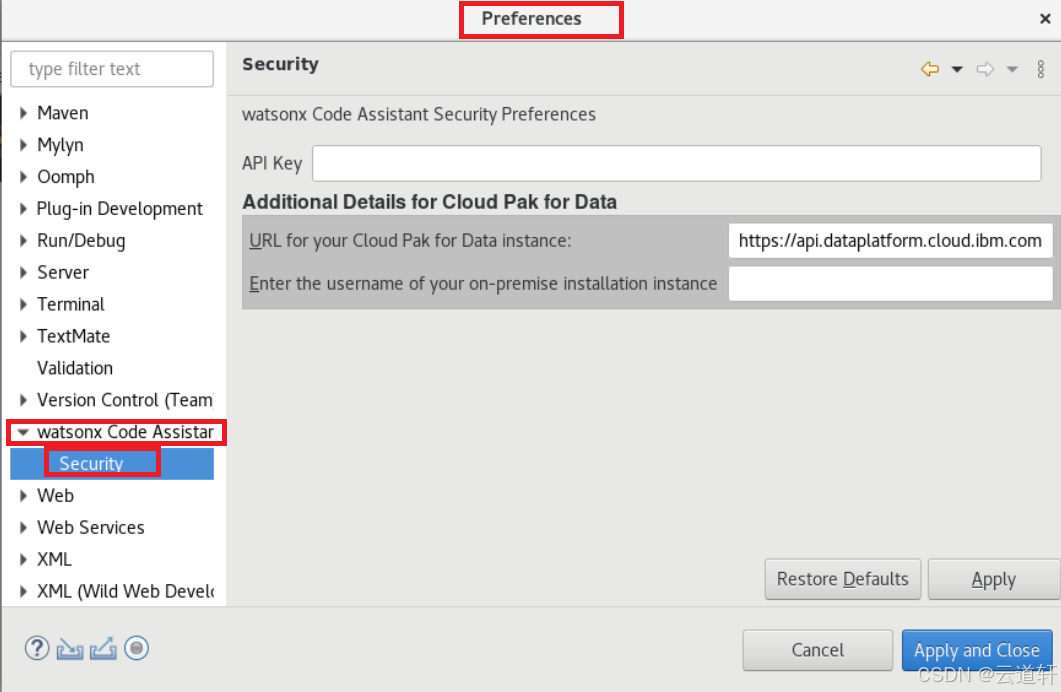This screenshot has width=1061, height=692.
Task: Focus the API Key input field
Action: [x=676, y=163]
